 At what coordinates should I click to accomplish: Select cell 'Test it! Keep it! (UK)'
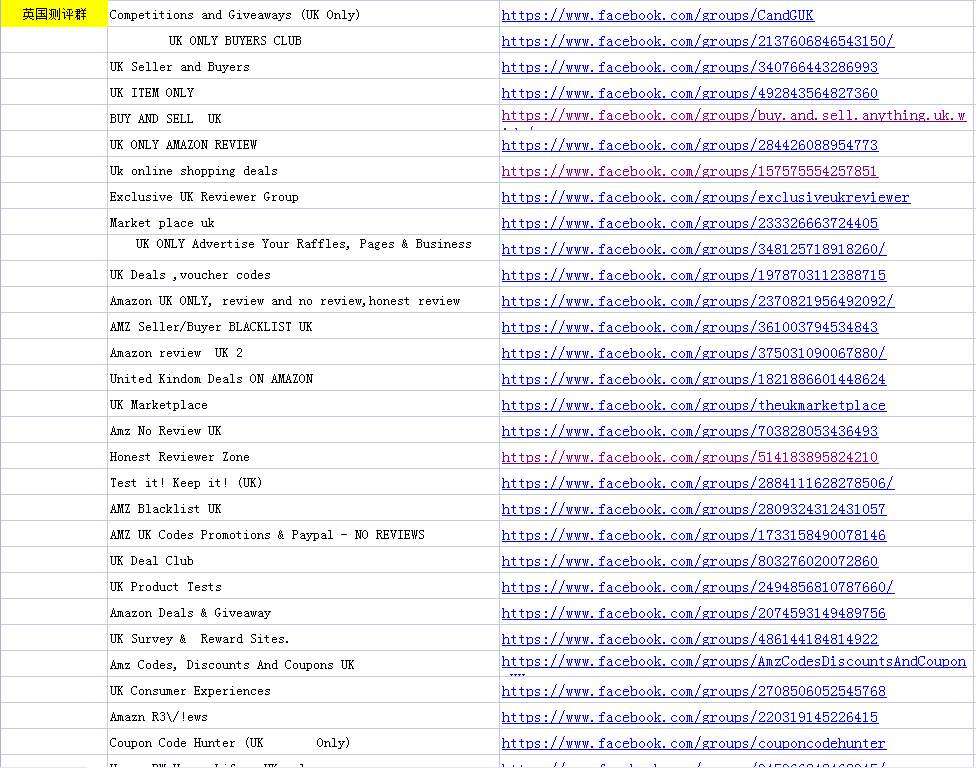[x=303, y=482]
